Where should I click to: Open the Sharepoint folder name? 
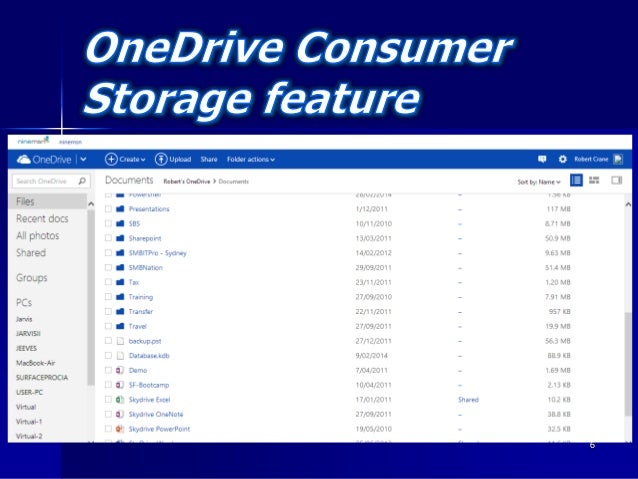[x=145, y=238]
